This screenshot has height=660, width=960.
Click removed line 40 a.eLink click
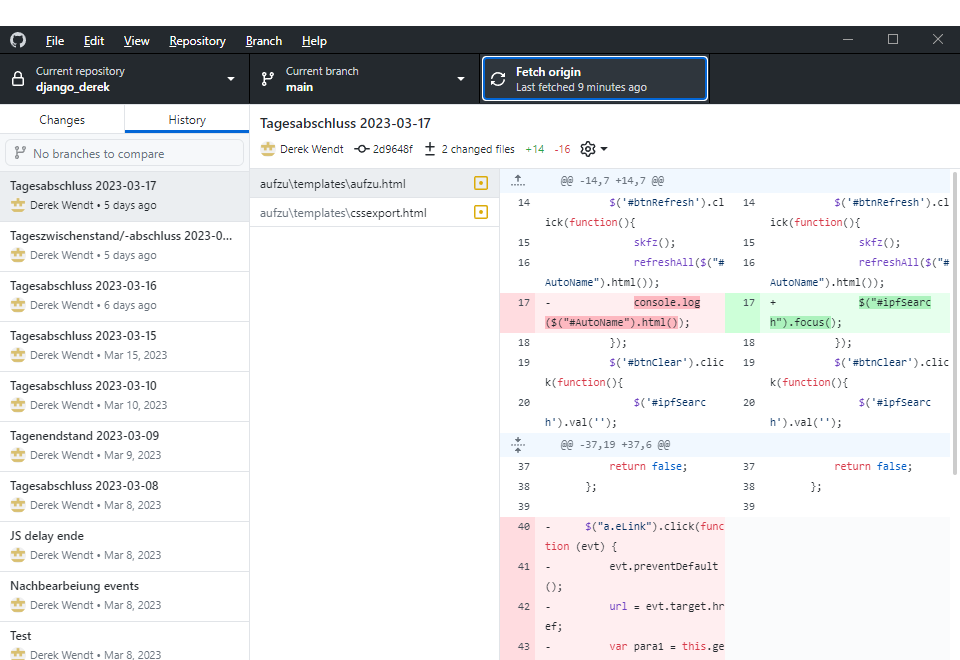[612, 536]
